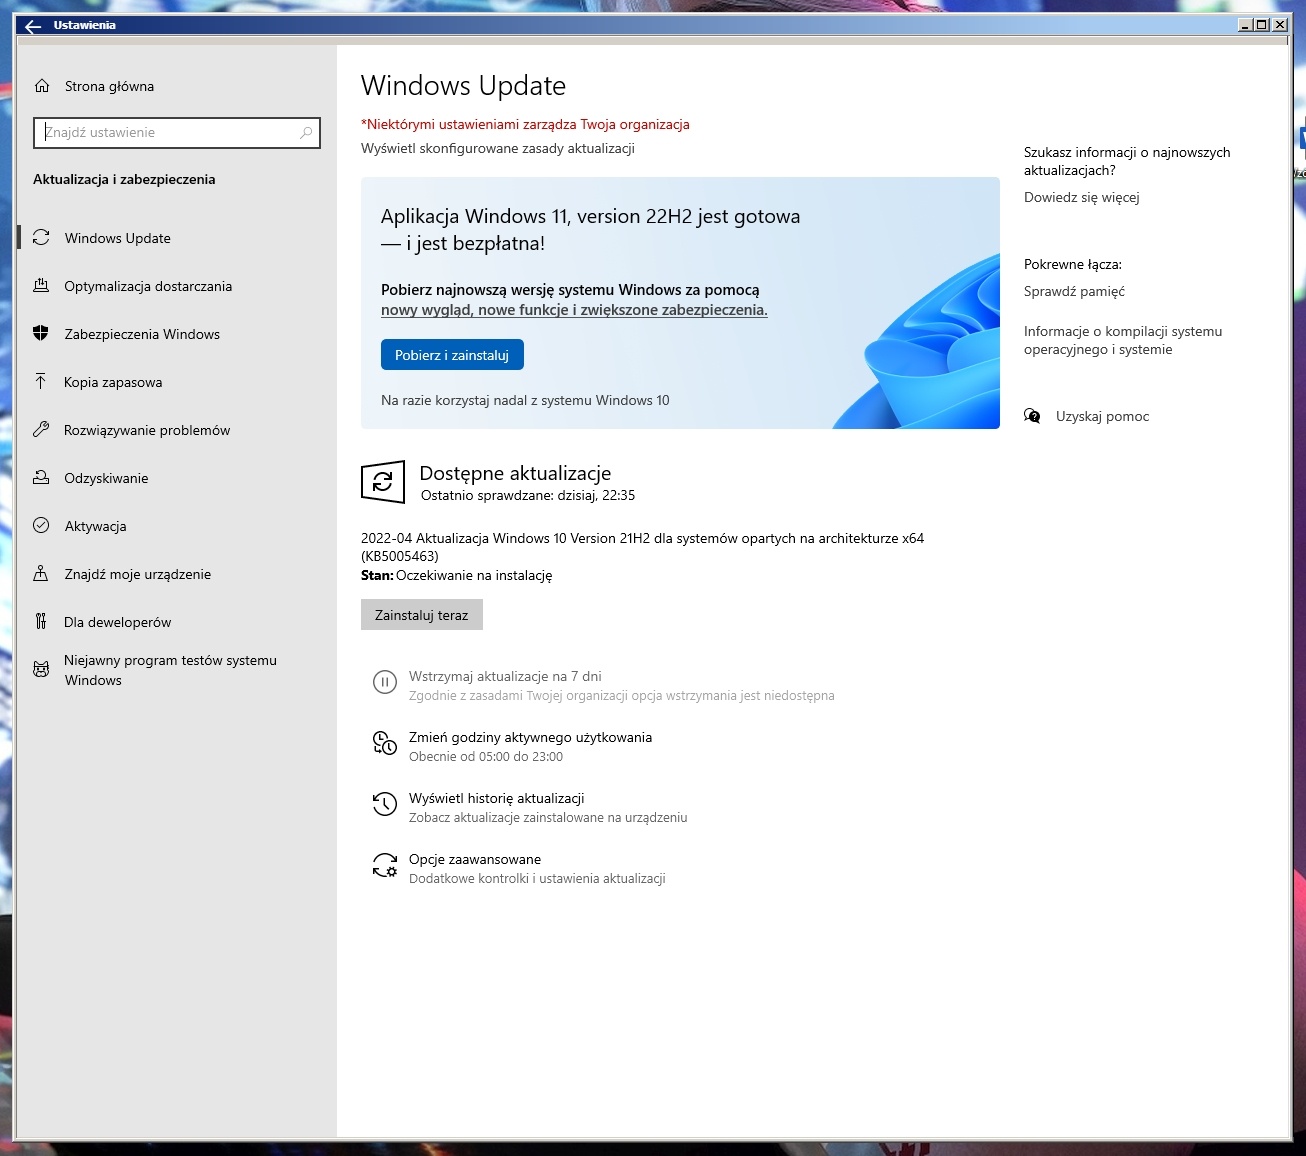Click Uzyskaj pomoc link

coord(1102,416)
